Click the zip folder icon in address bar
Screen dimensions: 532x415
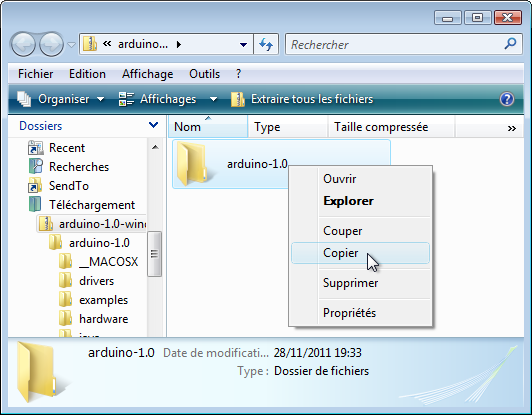point(90,44)
